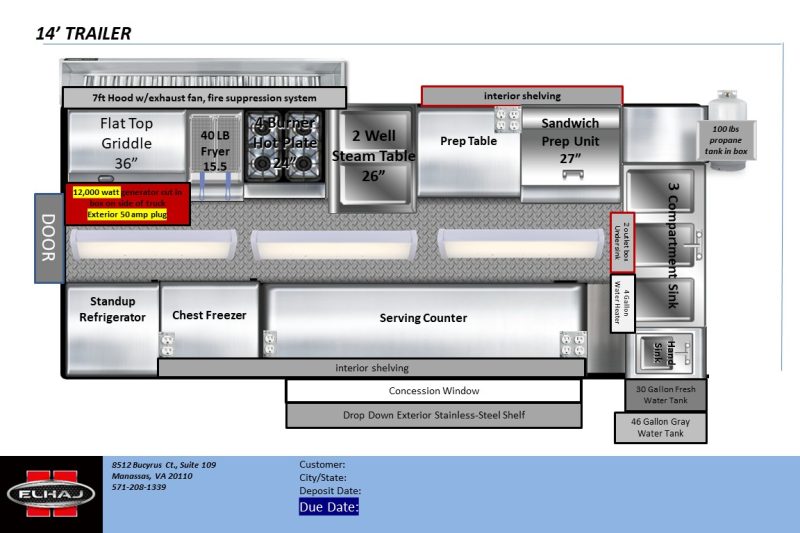This screenshot has height=533, width=800.
Task: Click the upper interior shelving box
Action: (x=522, y=96)
